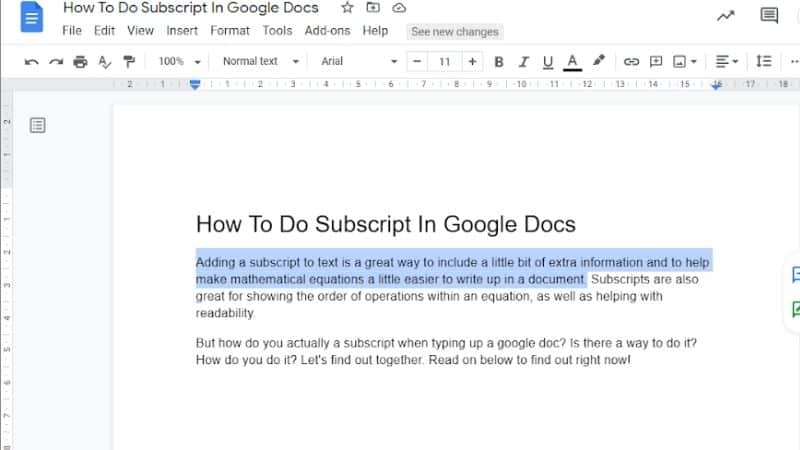The width and height of the screenshot is (800, 450).
Task: Open the Insert menu
Action: 182,31
